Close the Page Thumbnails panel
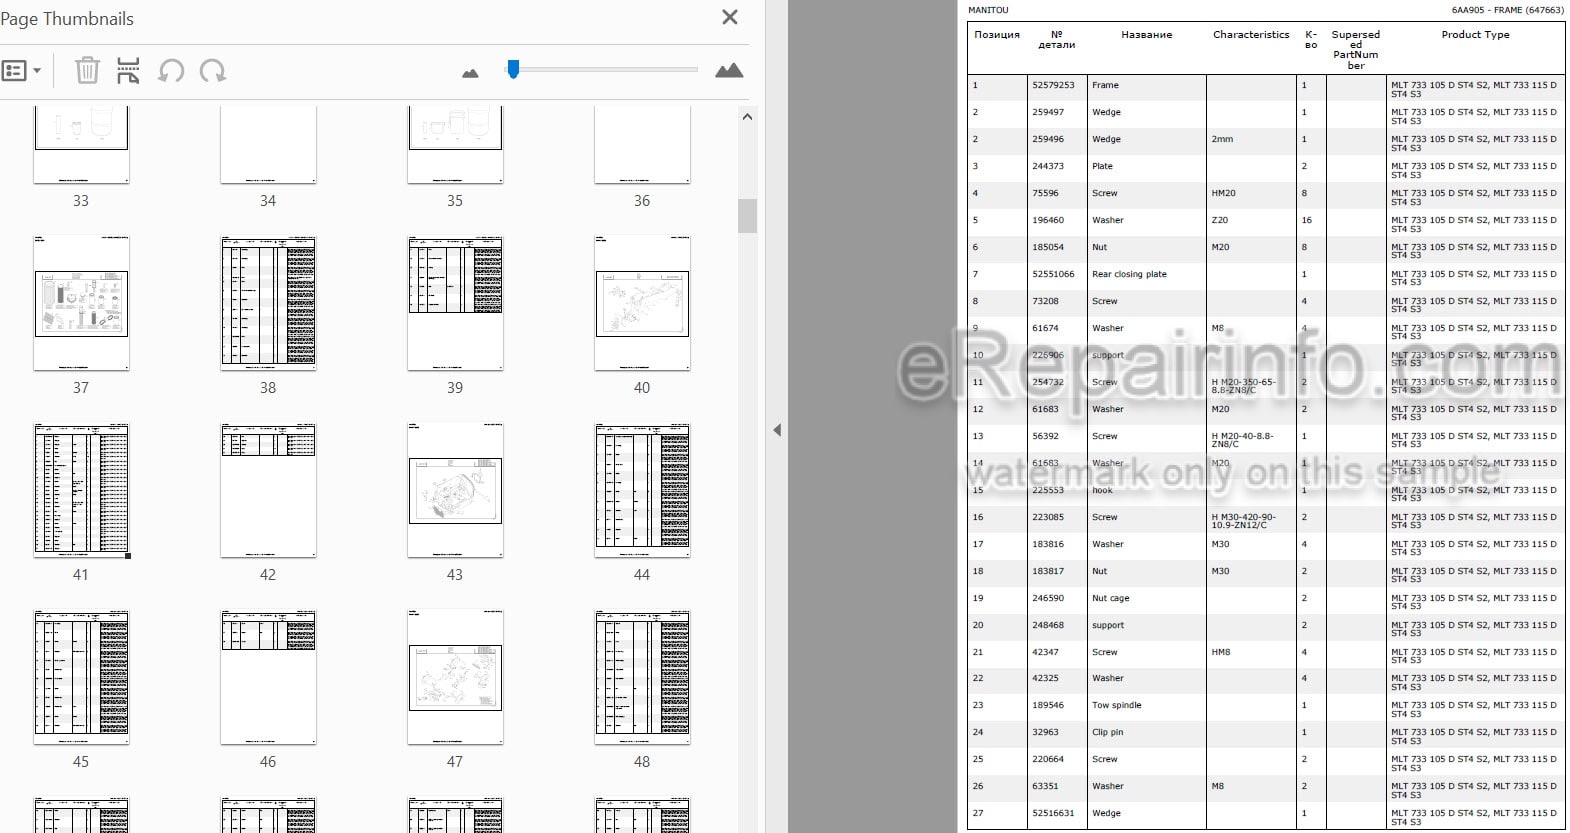Screen dimensions: 1570x833 [730, 17]
